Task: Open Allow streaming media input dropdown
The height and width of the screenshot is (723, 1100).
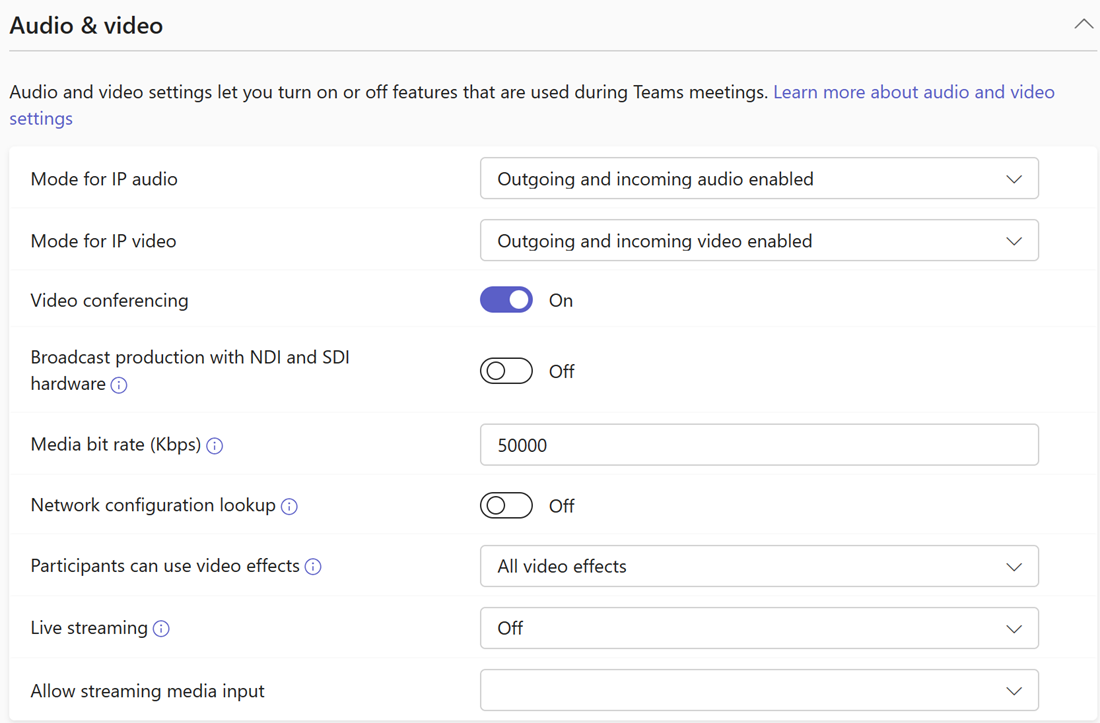Action: pos(759,691)
